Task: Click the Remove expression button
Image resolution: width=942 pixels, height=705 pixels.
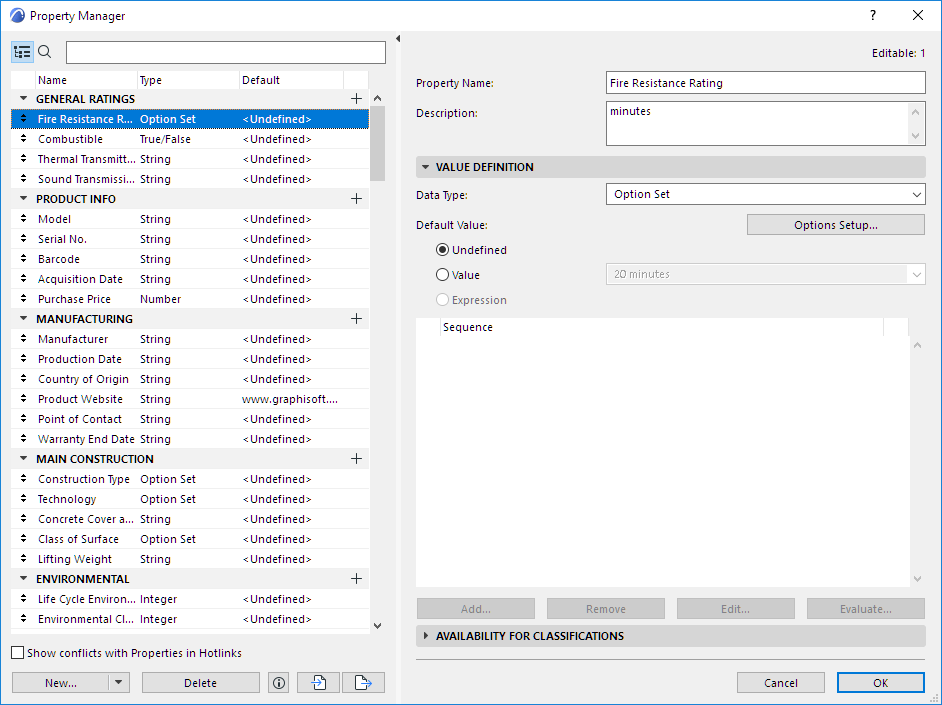Action: (606, 609)
